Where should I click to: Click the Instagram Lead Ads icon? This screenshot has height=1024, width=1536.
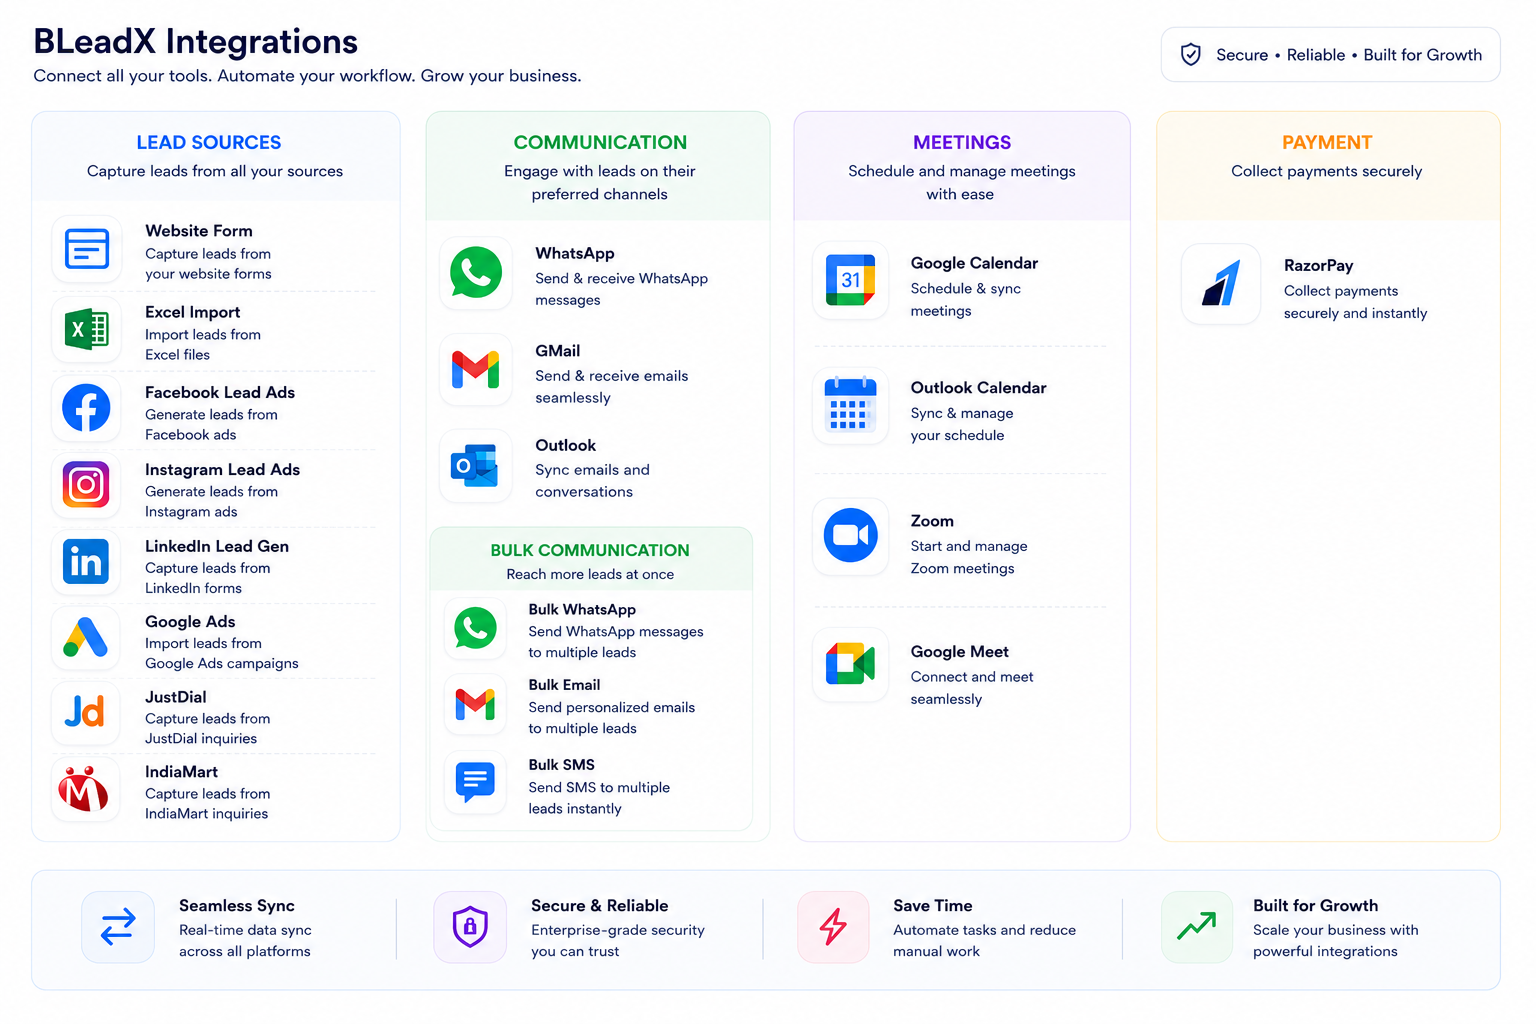click(x=87, y=485)
